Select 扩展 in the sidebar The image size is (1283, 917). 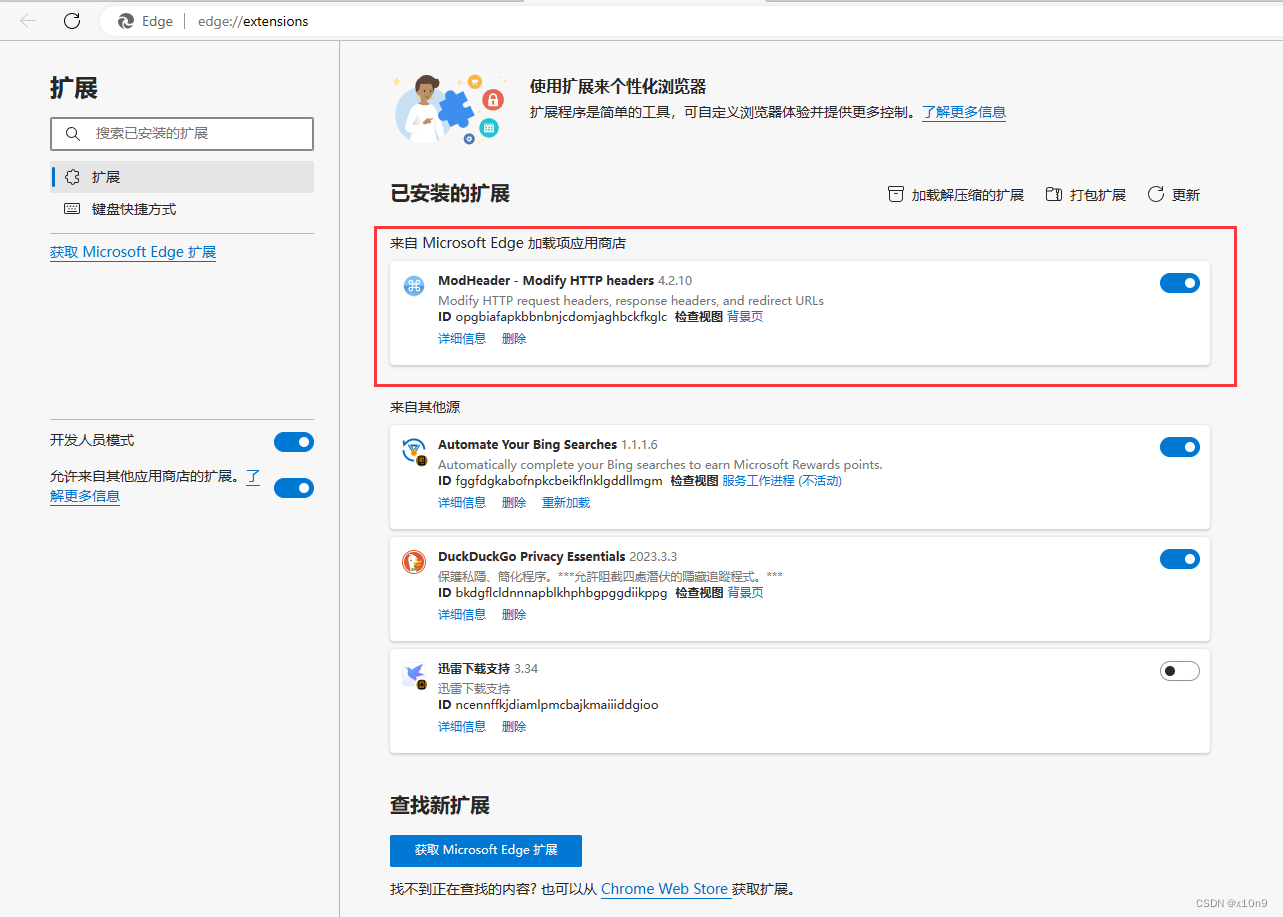click(x=182, y=177)
